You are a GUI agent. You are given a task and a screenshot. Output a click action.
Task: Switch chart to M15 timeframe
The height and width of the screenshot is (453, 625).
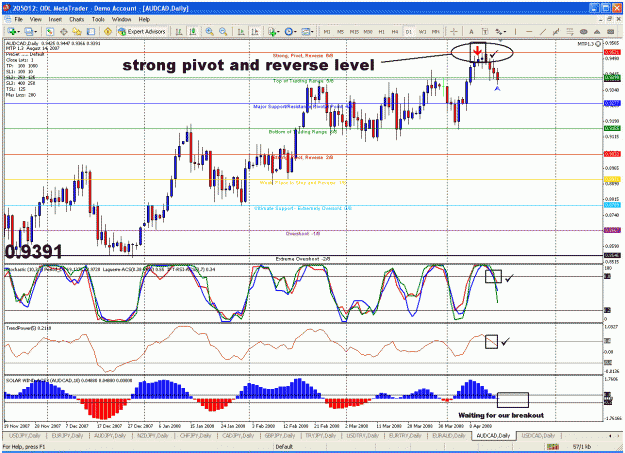(x=354, y=32)
